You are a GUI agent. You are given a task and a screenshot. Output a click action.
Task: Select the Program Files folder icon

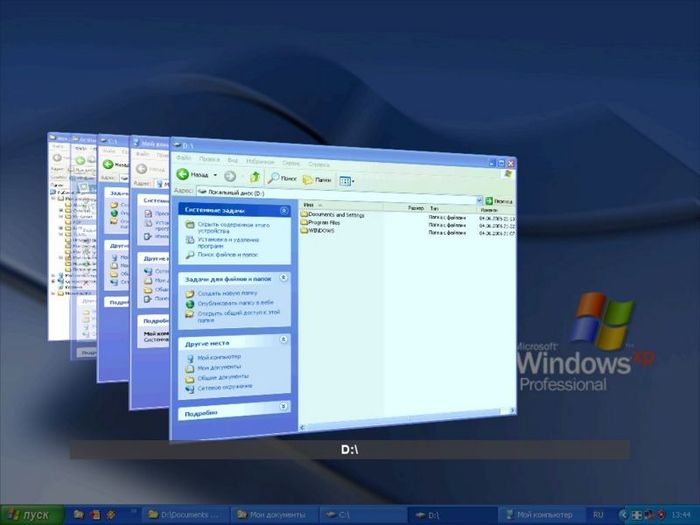coord(304,222)
